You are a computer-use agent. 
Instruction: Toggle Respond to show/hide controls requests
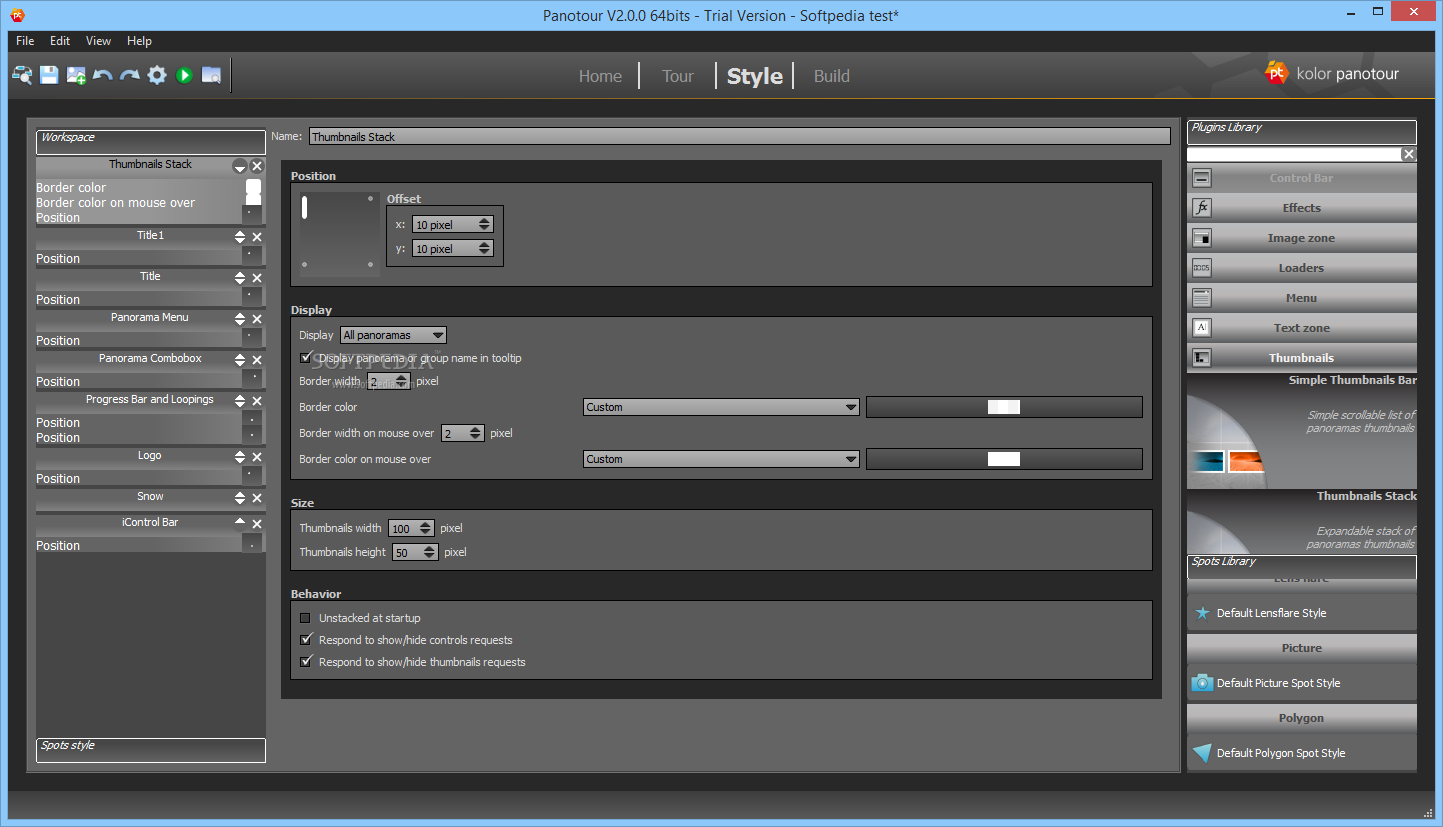306,640
